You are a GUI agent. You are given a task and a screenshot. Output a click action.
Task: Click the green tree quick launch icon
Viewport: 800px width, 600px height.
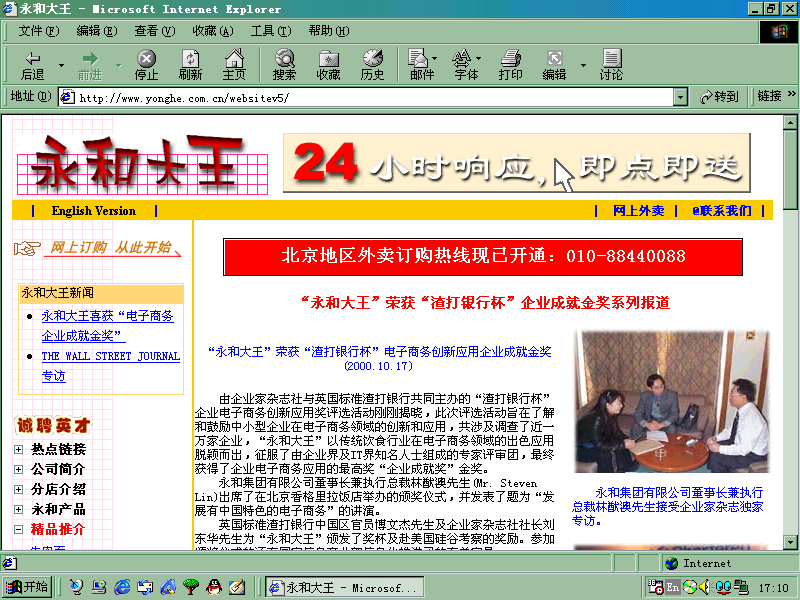(191, 587)
